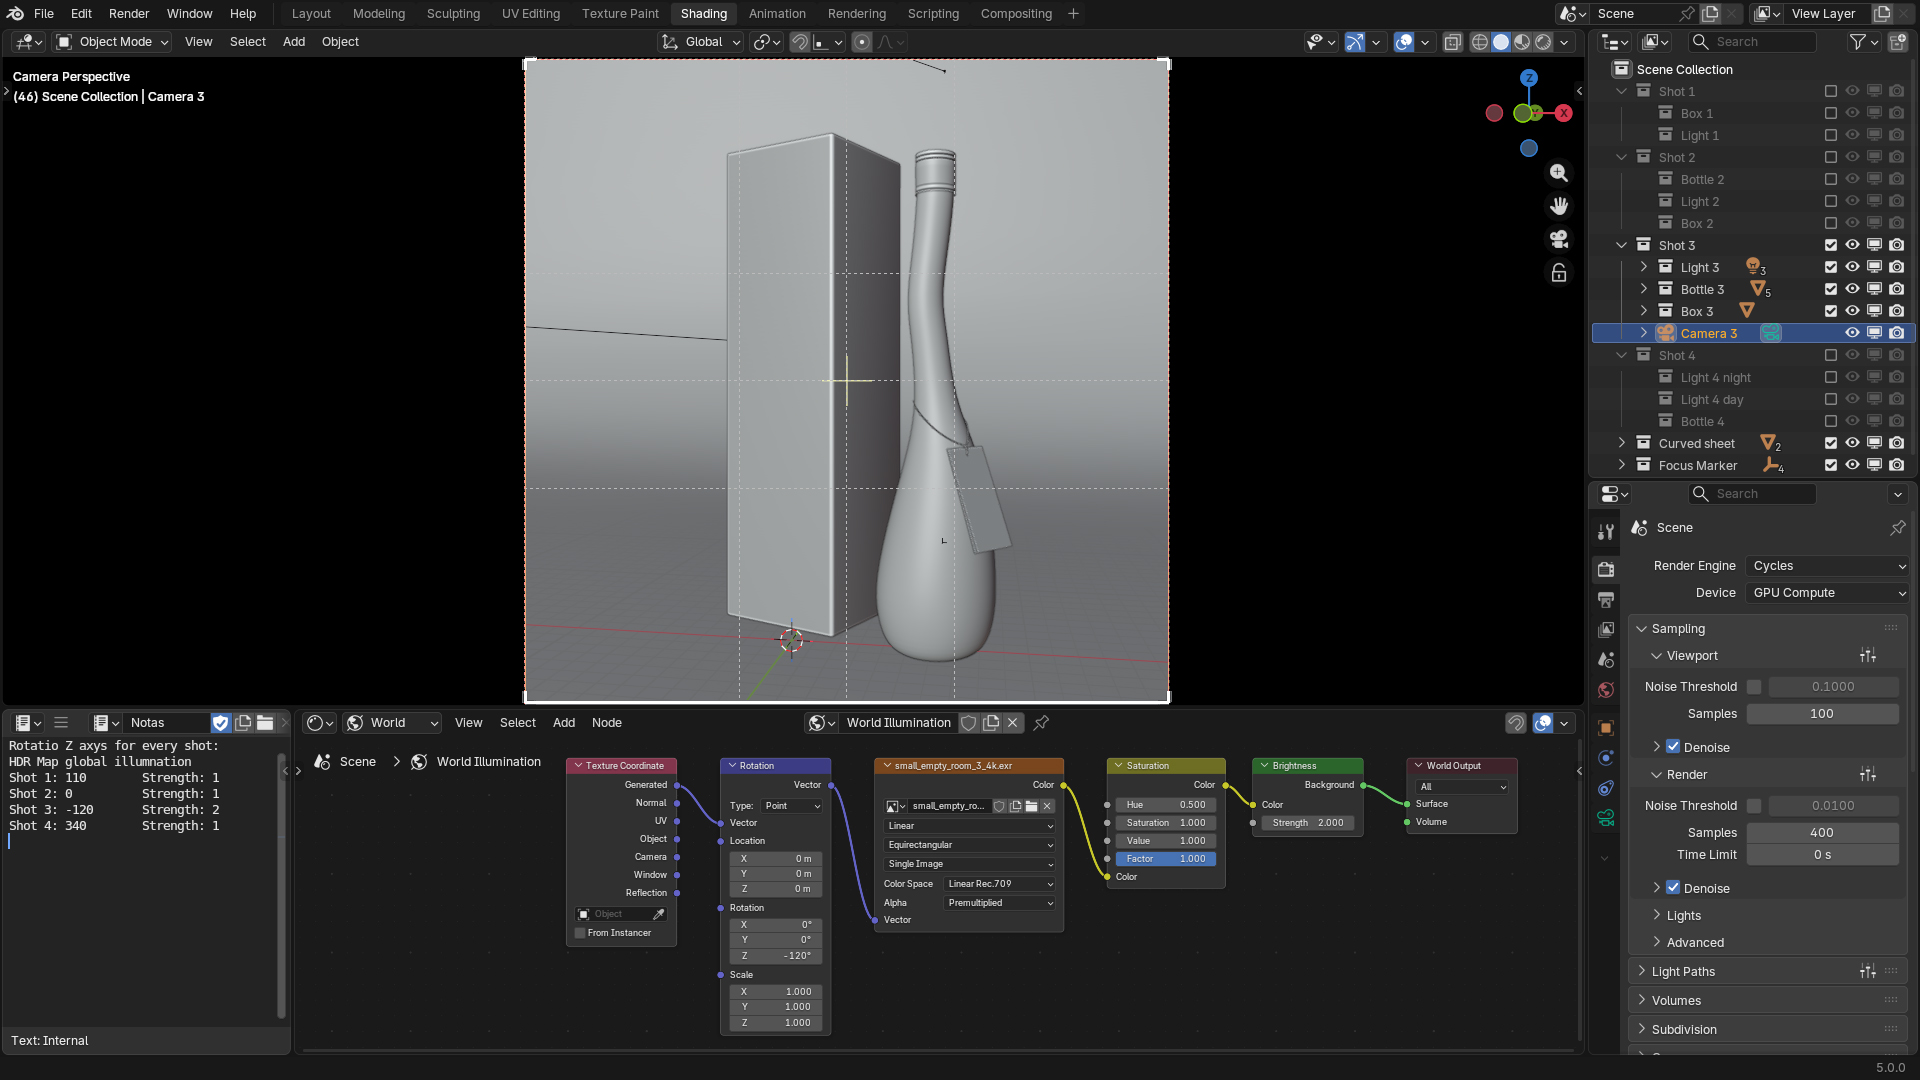Open the Output properties tab icon
Screen dimensions: 1920x1080
(x=1605, y=600)
